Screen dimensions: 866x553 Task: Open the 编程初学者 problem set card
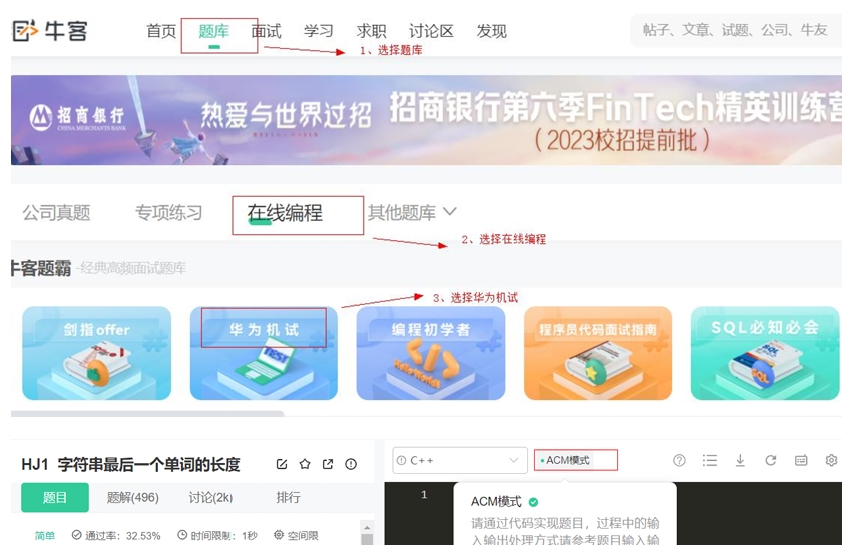(x=431, y=353)
